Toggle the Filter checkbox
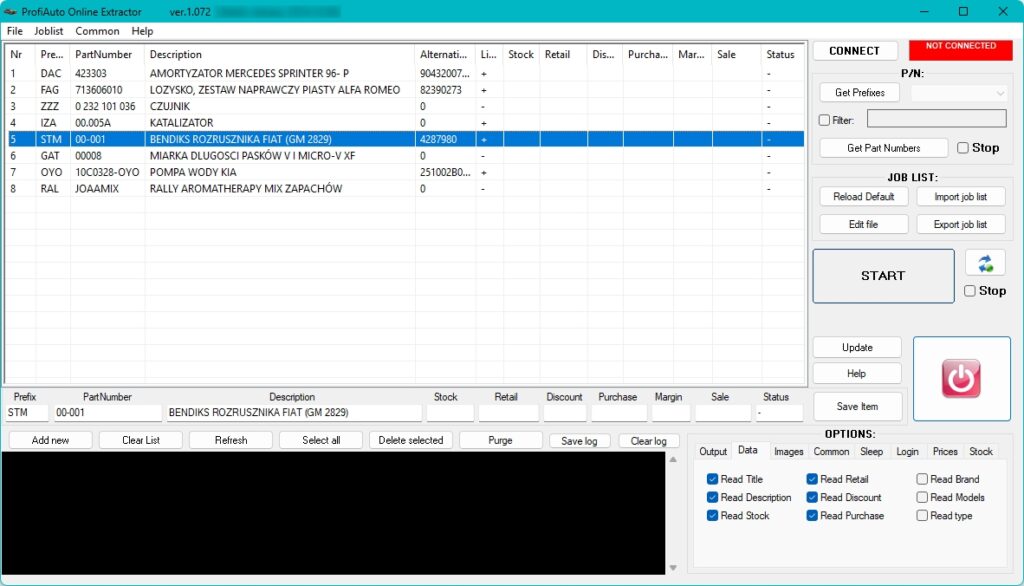This screenshot has width=1024, height=586. (824, 120)
